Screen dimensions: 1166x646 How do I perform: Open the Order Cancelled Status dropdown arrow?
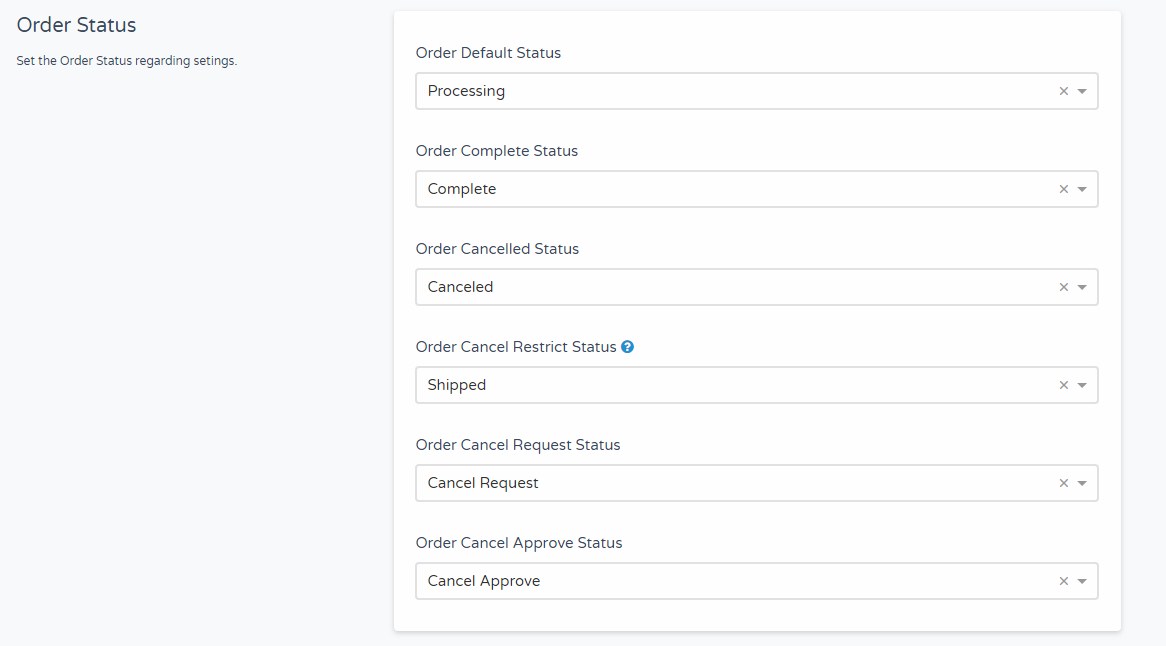click(x=1082, y=288)
